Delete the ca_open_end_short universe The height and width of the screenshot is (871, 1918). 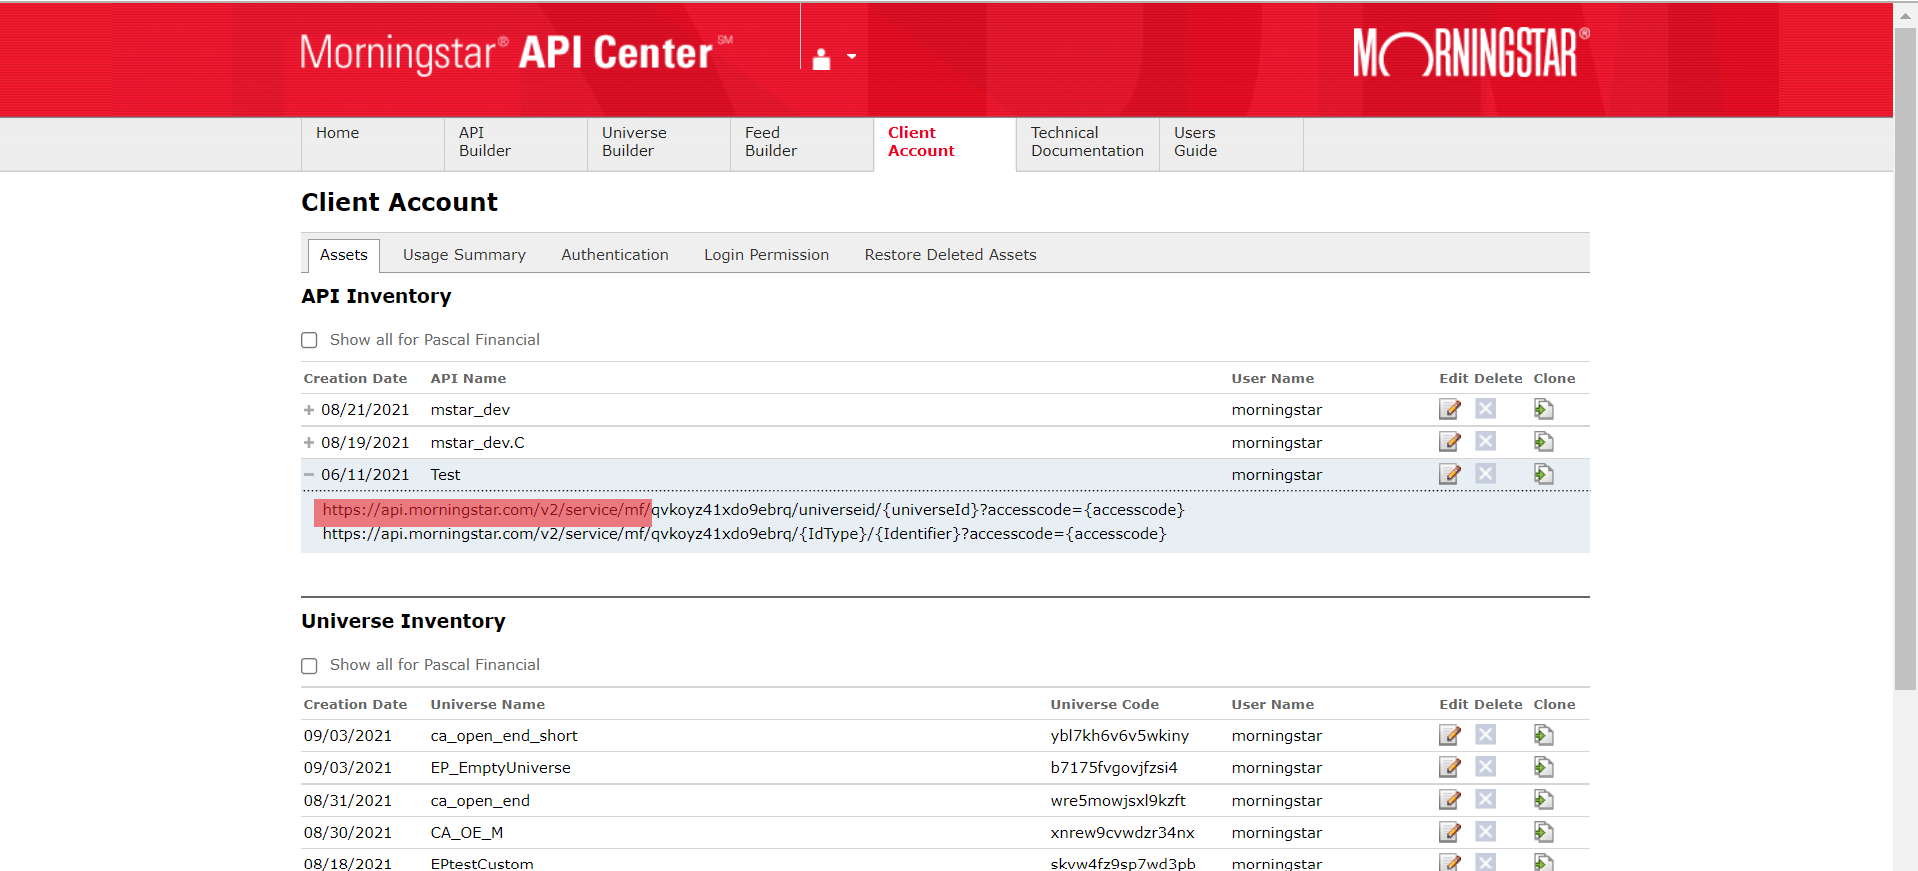[x=1486, y=735]
